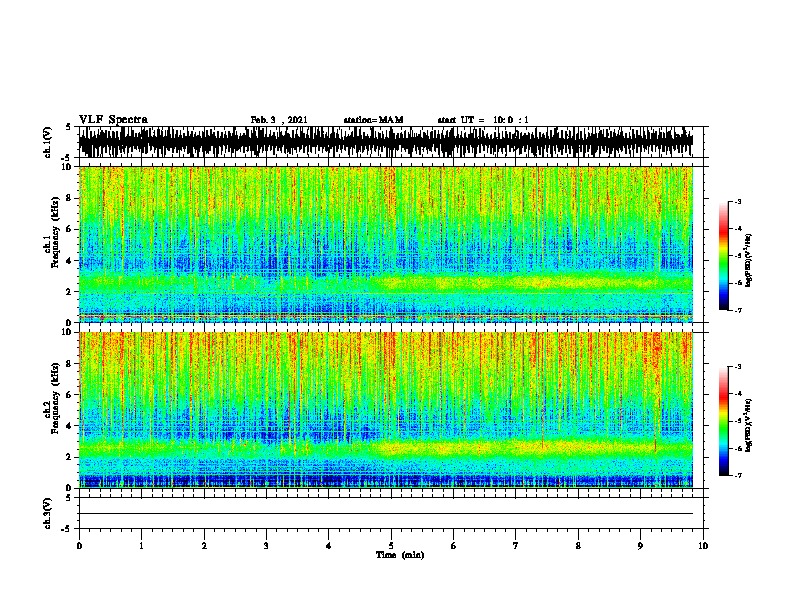Image resolution: width=792 pixels, height=612 pixels.
Task: Click the time axis tick '2'
Action: point(204,546)
